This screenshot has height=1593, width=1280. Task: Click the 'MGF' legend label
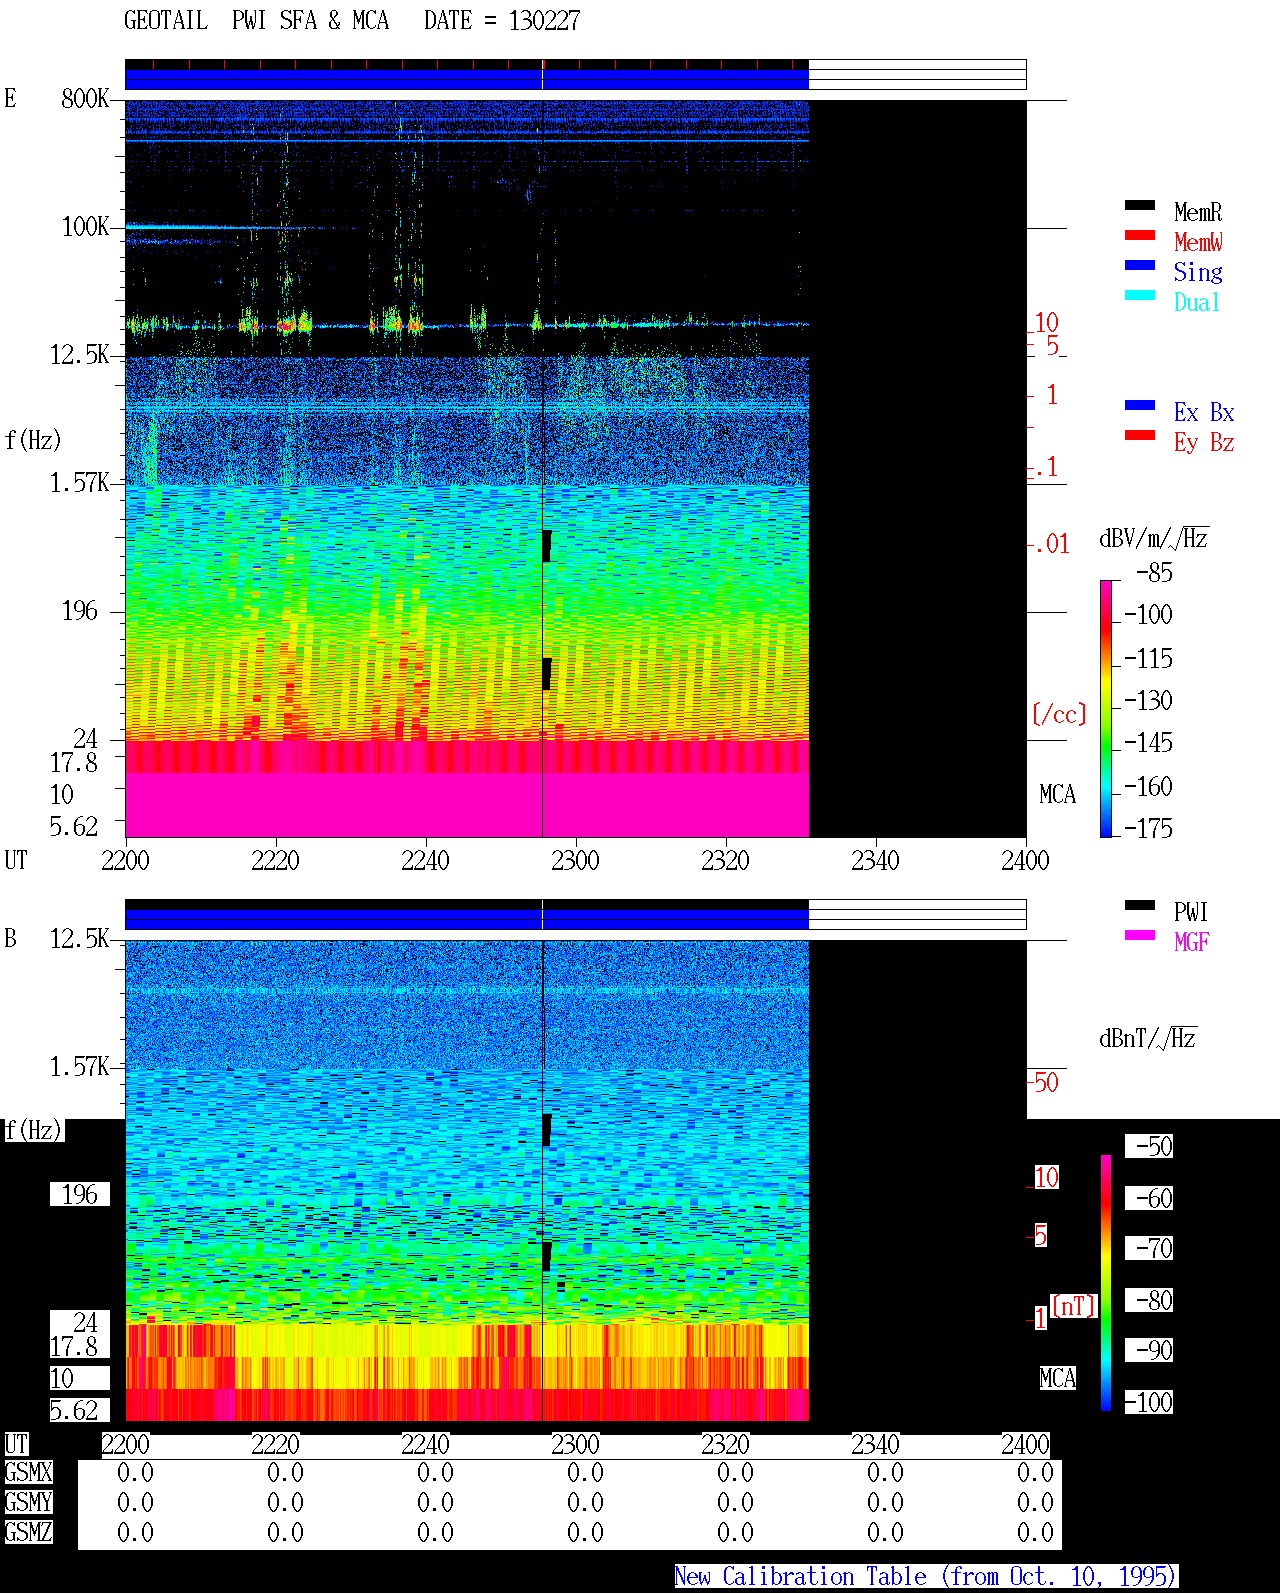coord(1192,942)
